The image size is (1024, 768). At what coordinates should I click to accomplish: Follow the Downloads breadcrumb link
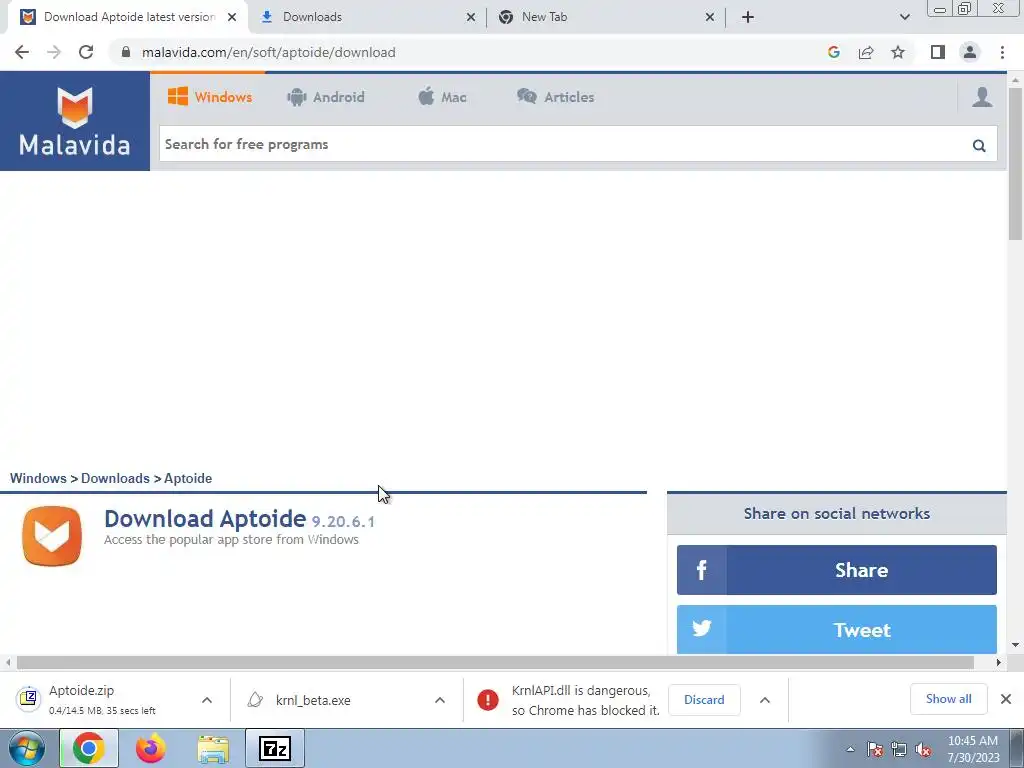coord(115,478)
